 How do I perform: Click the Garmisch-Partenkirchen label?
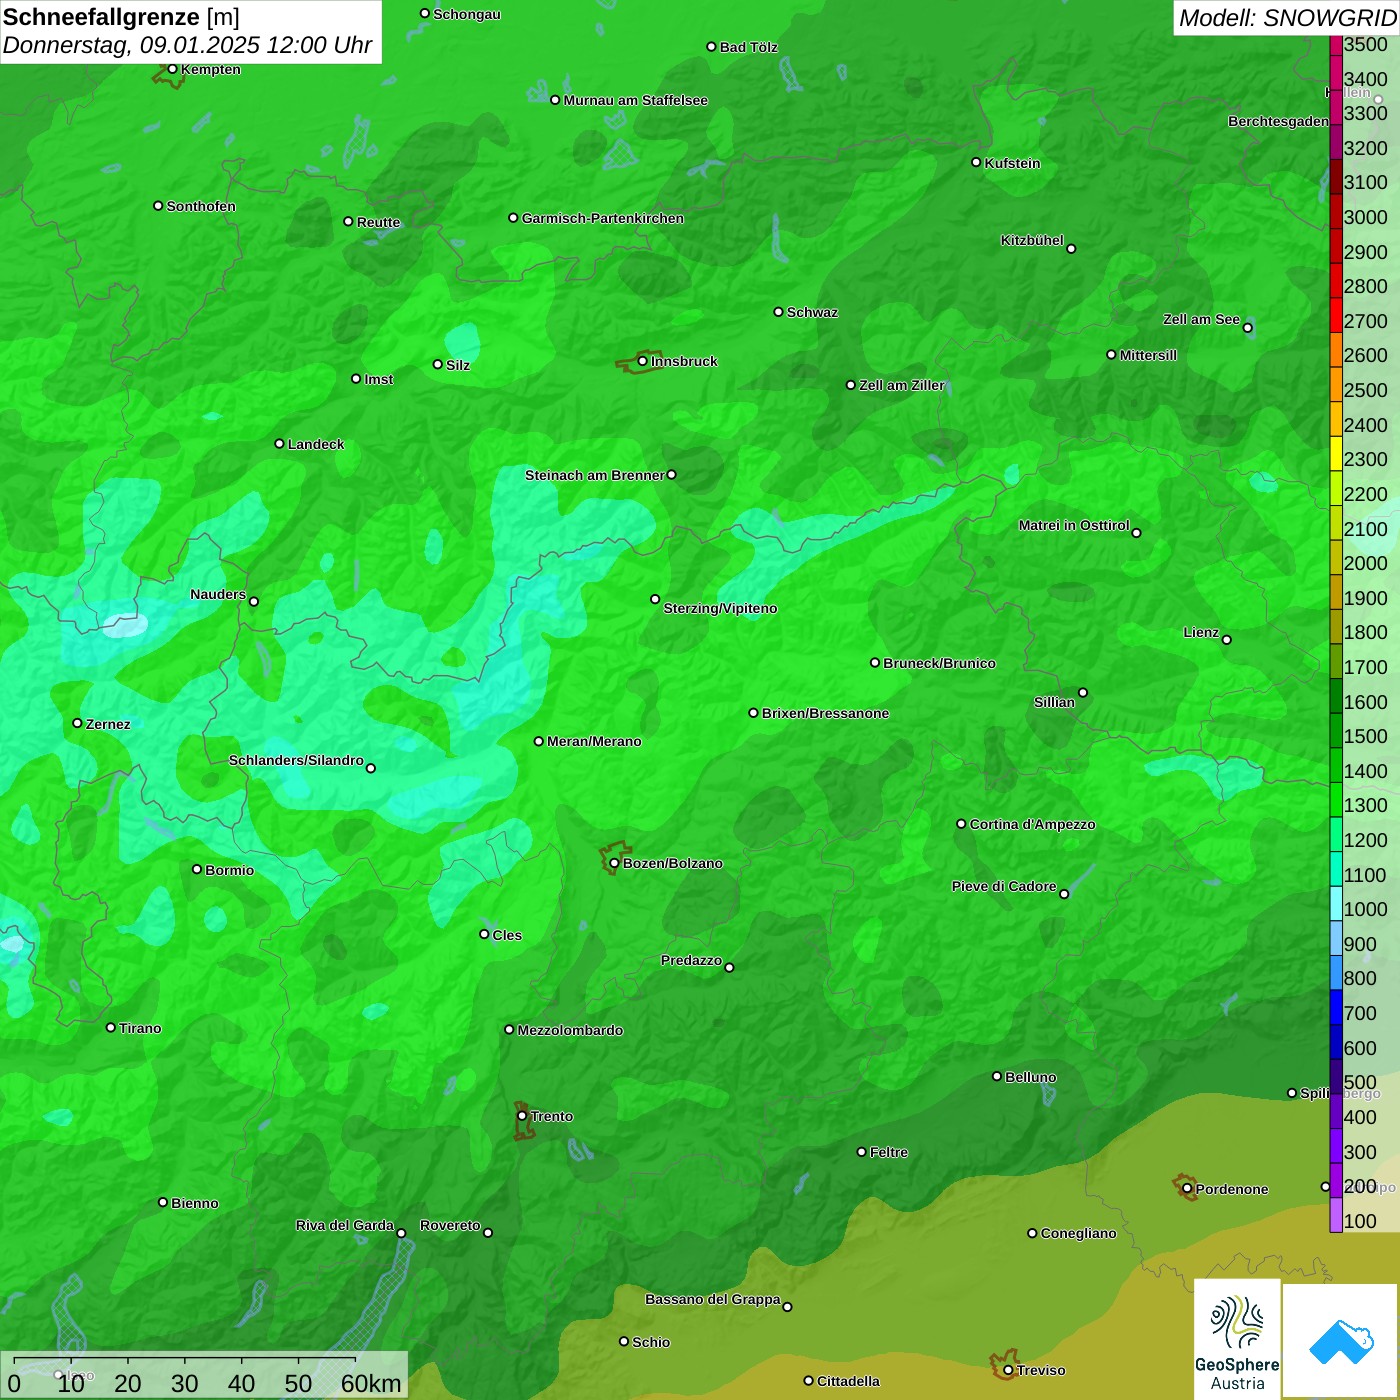point(603,218)
